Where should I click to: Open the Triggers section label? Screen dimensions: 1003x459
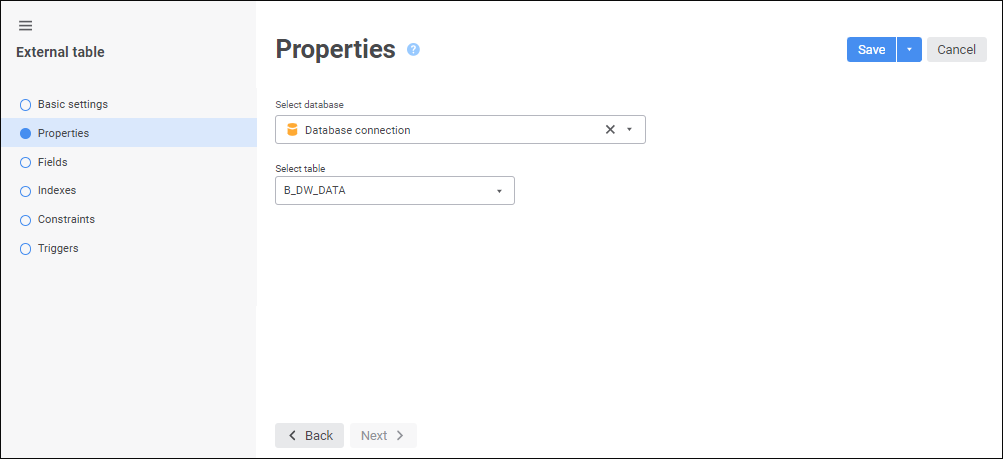(x=58, y=248)
